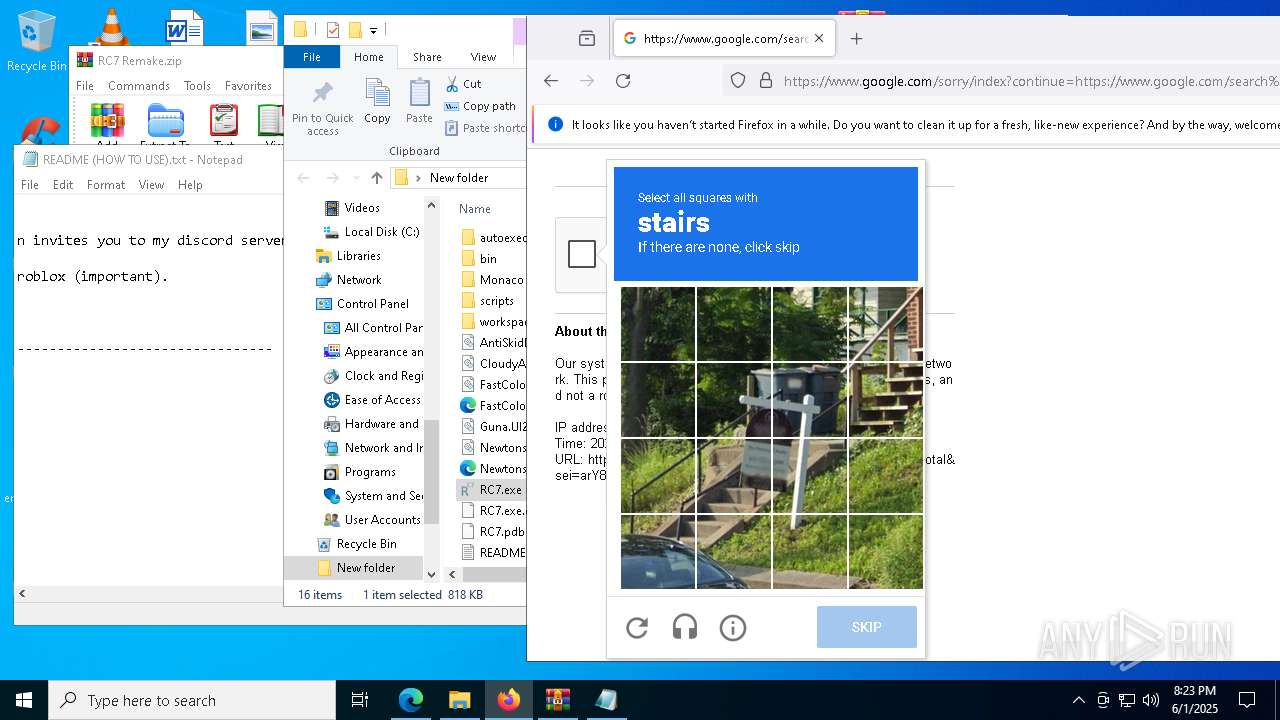
Task: Click Task View on the taskbar
Action: (x=360, y=700)
